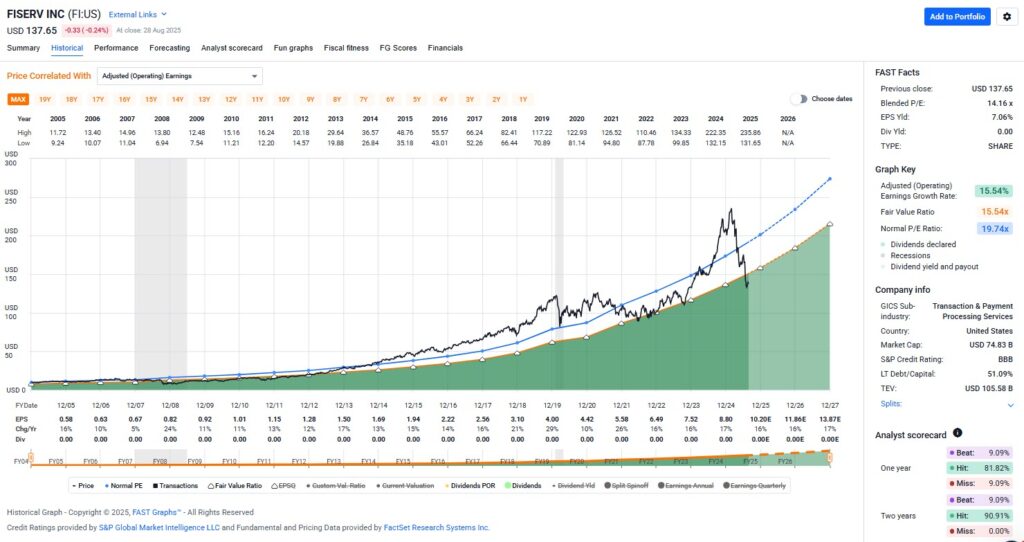Click the FY15 point on timeline navigator

pos(403,461)
